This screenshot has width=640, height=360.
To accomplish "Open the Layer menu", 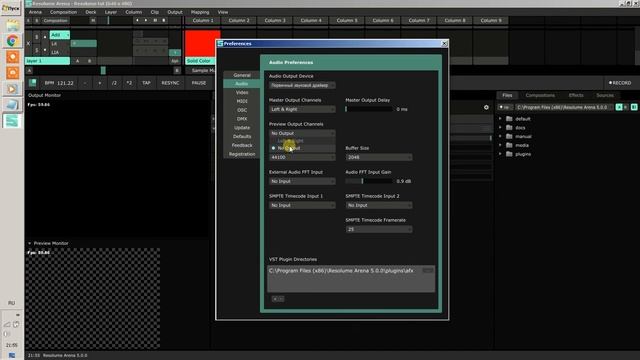I will [111, 12].
